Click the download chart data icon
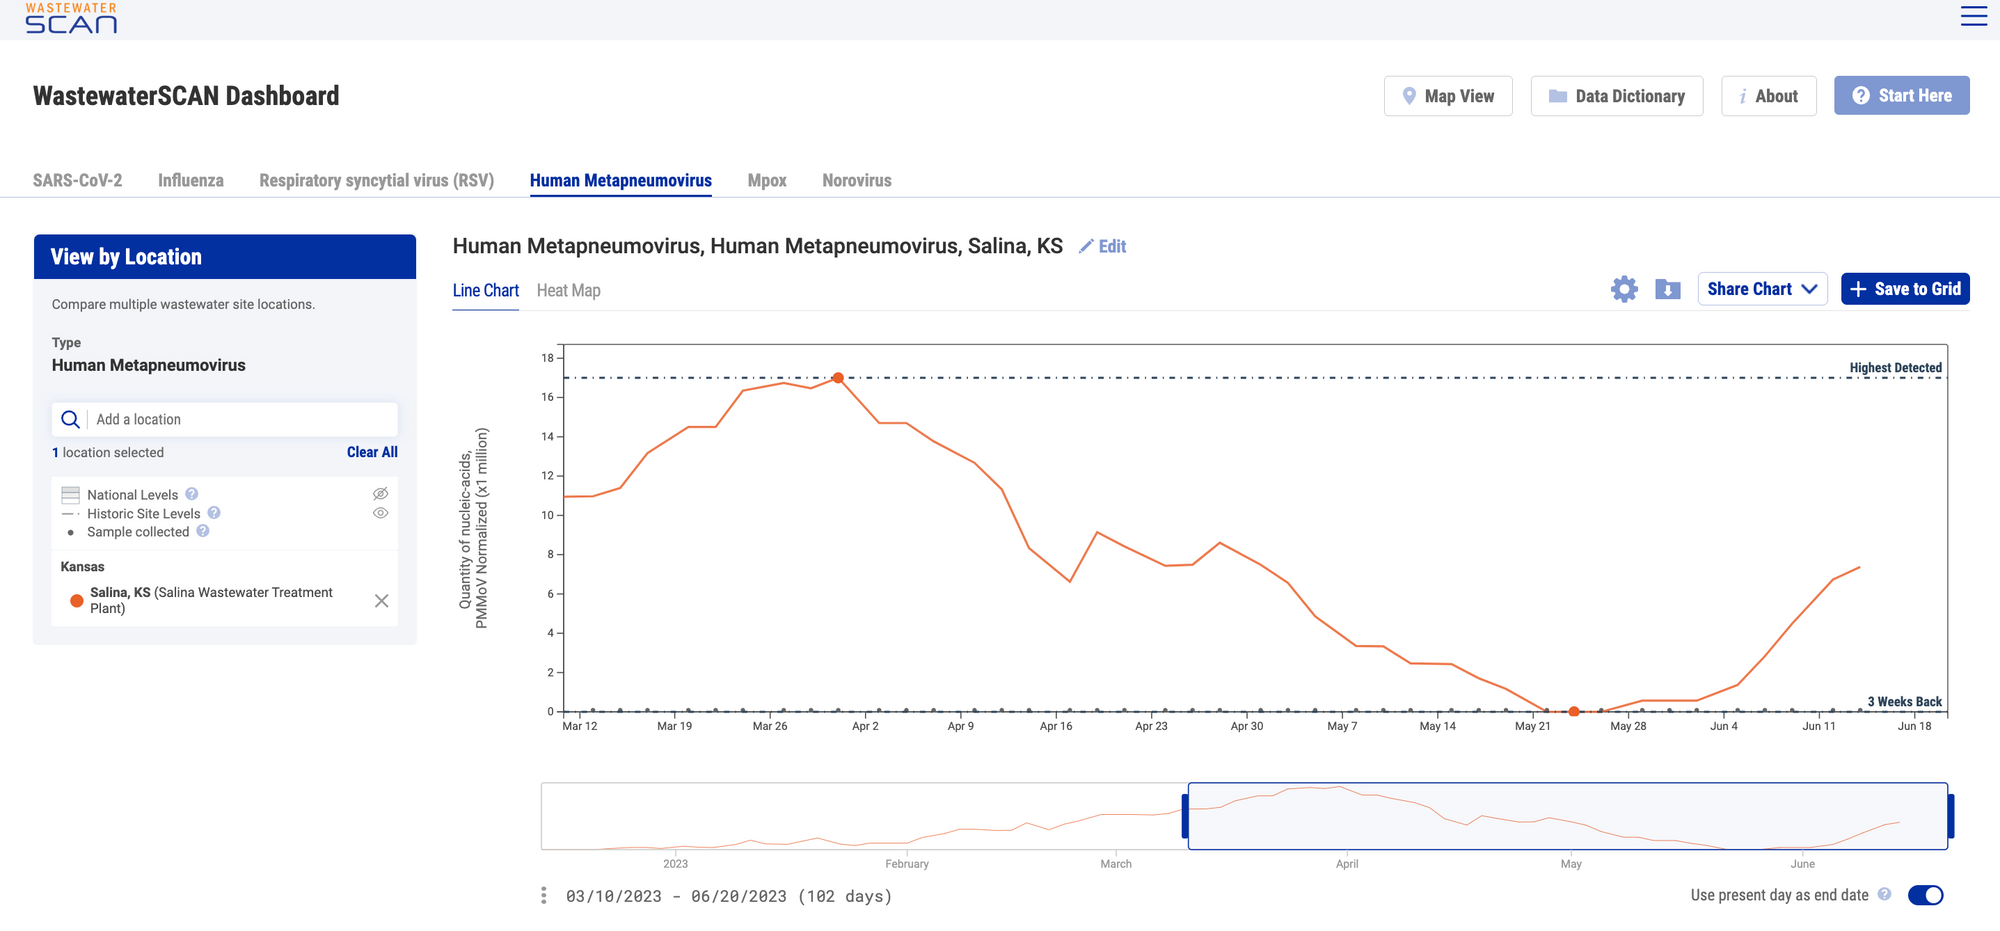Viewport: 2000px width, 931px height. click(x=1667, y=289)
